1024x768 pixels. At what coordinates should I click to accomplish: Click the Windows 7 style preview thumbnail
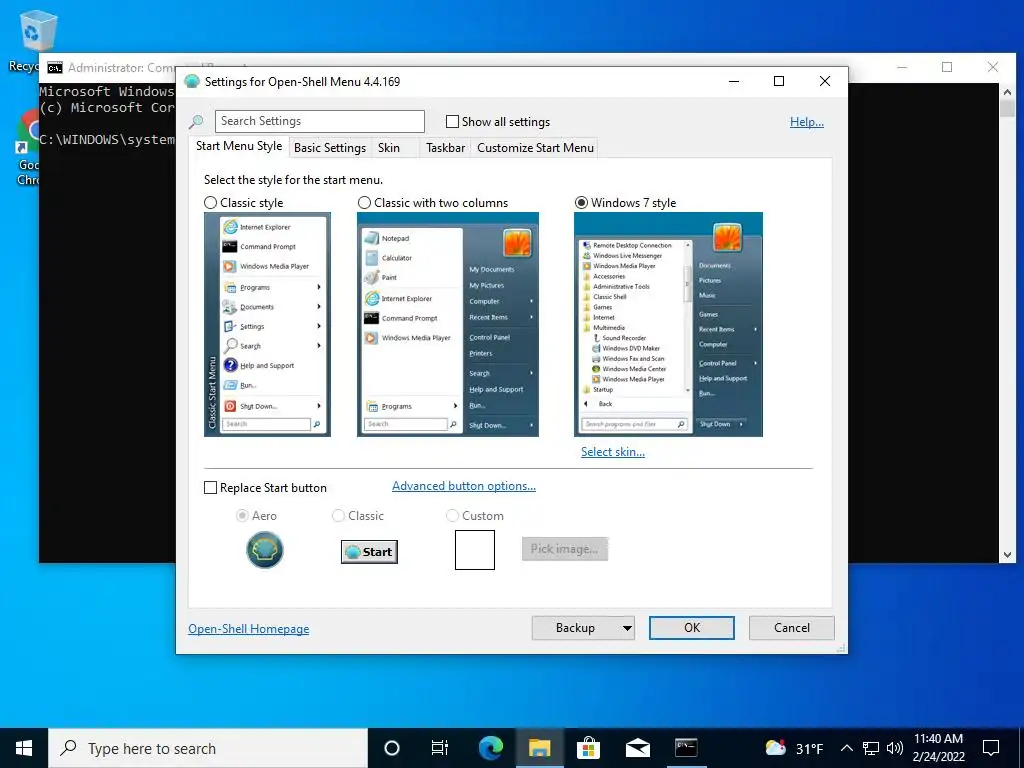pos(668,325)
